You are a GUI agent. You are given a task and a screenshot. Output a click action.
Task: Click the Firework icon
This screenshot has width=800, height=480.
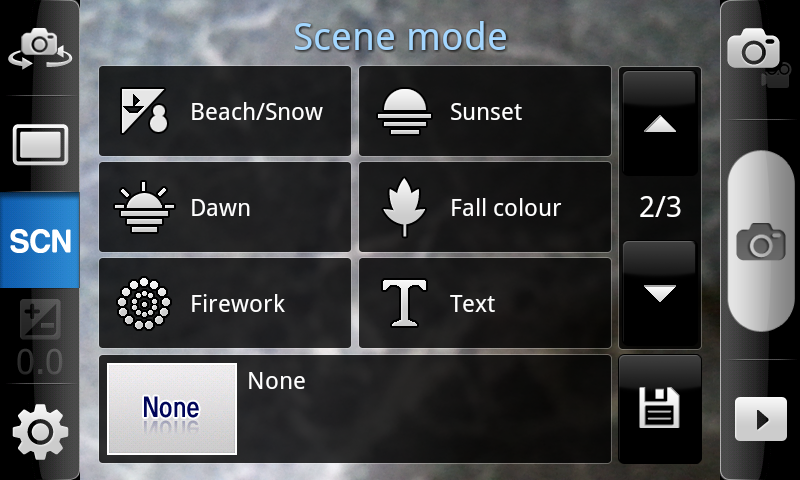[144, 304]
